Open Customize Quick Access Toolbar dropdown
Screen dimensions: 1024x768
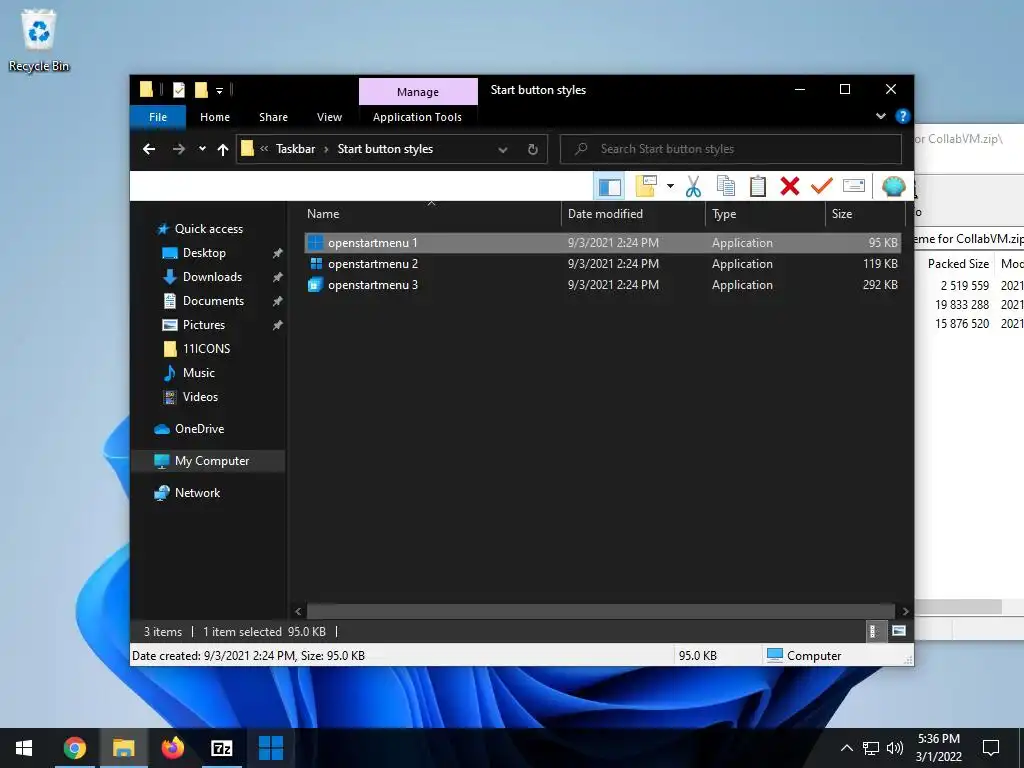219,91
